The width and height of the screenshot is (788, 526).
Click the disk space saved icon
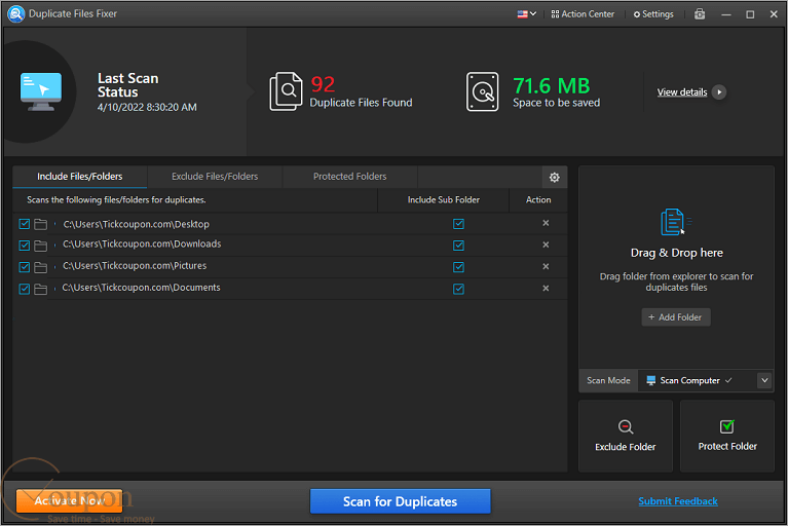(x=482, y=91)
